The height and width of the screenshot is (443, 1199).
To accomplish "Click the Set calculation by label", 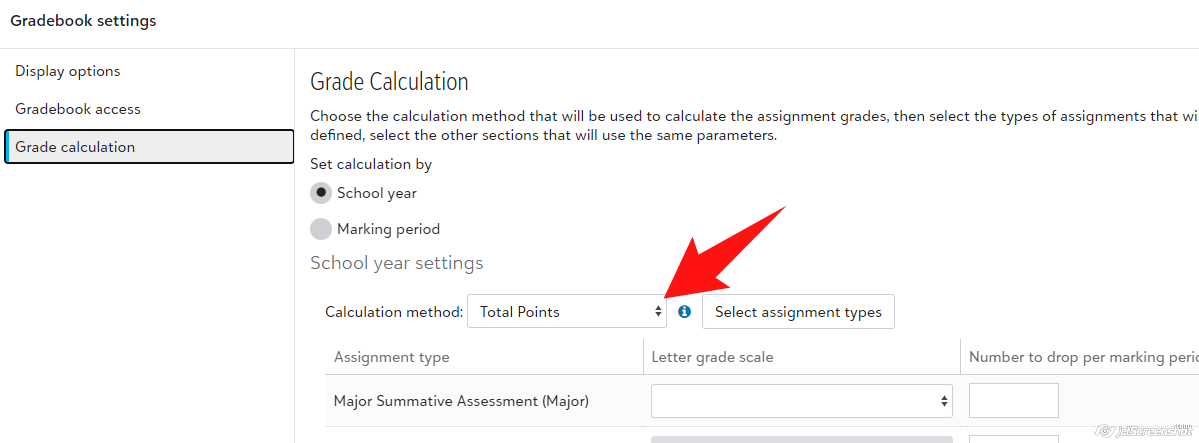I will 371,164.
